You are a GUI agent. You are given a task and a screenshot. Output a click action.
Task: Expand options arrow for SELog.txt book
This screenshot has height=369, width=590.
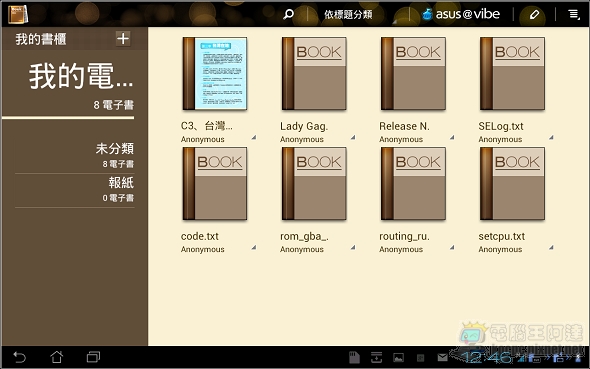pyautogui.click(x=551, y=138)
